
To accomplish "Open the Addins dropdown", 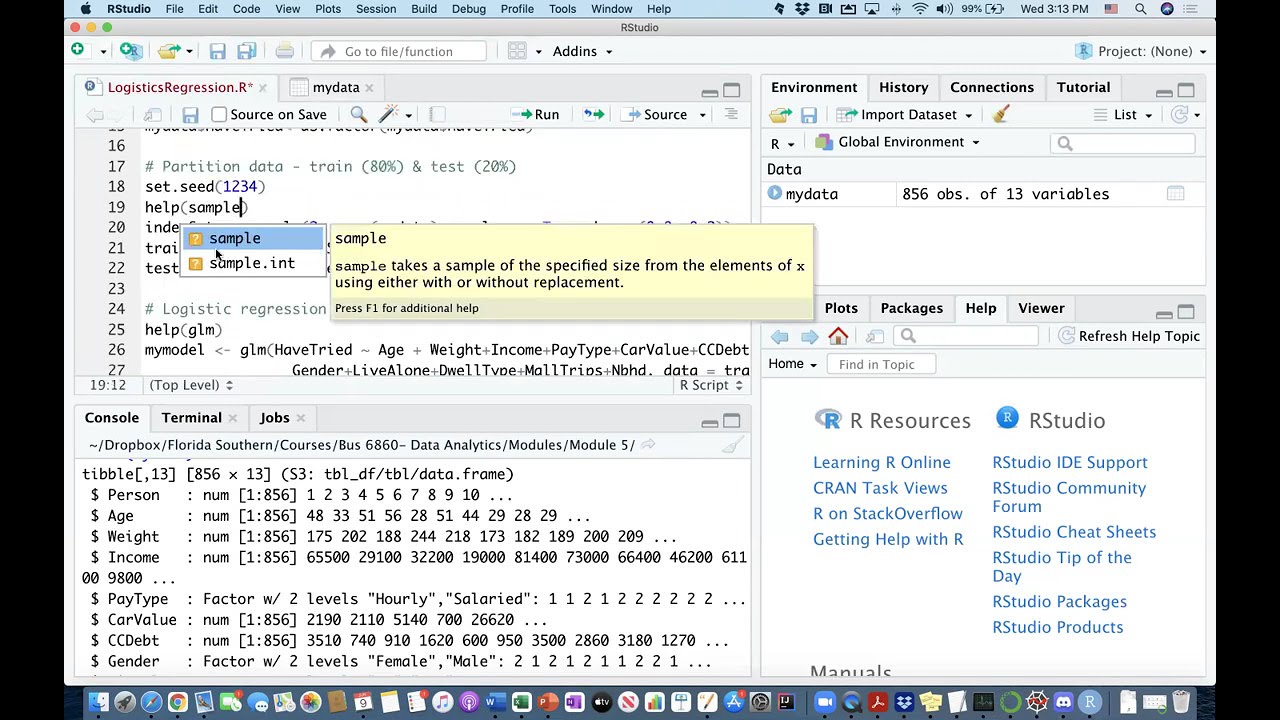I will point(582,51).
